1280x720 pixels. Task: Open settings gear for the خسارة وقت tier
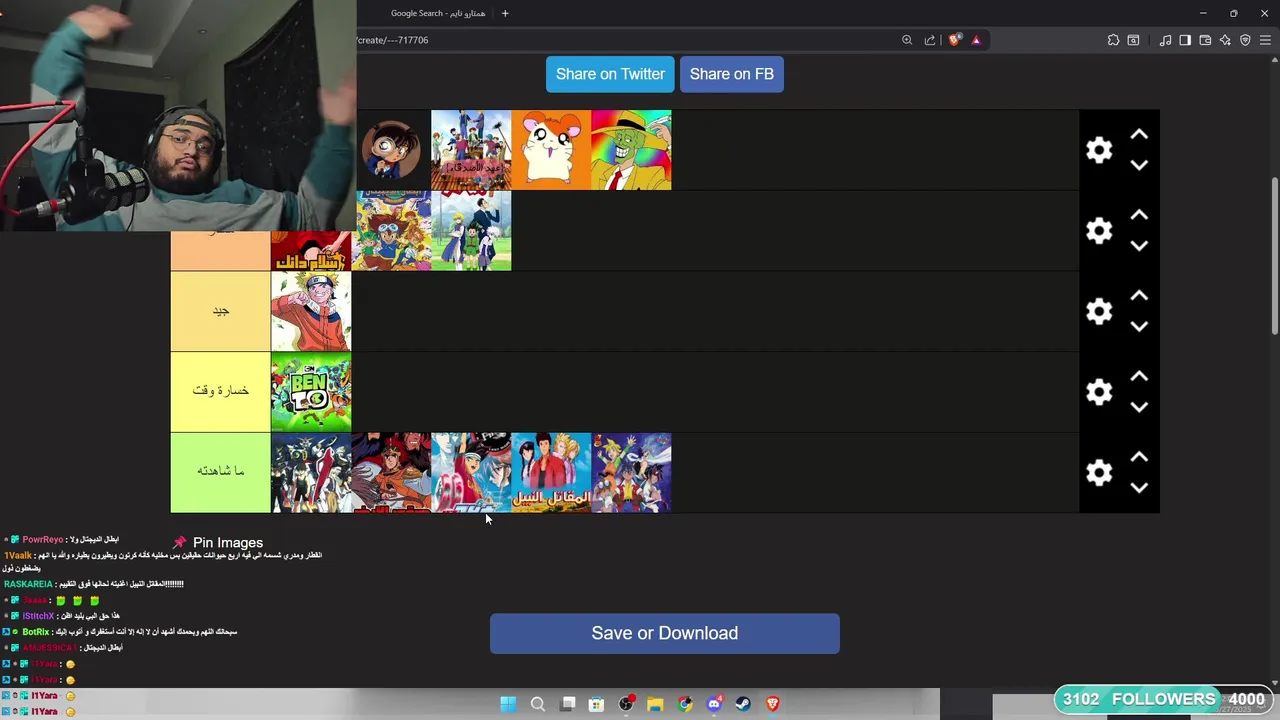[x=1099, y=392]
